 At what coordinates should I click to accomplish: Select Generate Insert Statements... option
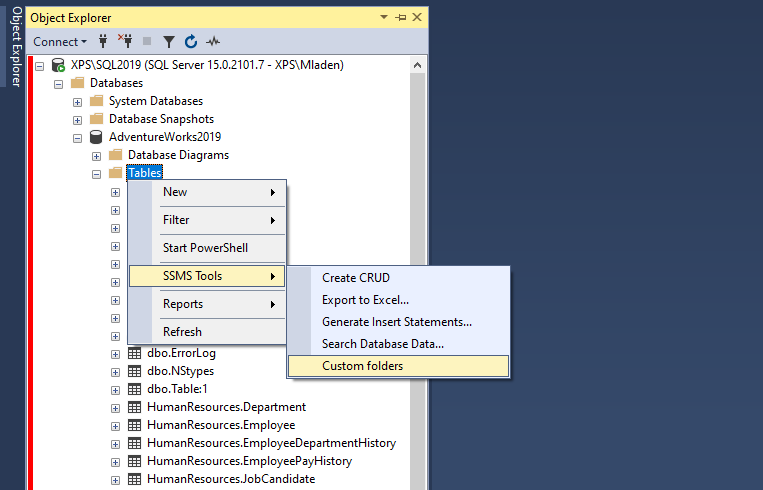[x=398, y=322]
